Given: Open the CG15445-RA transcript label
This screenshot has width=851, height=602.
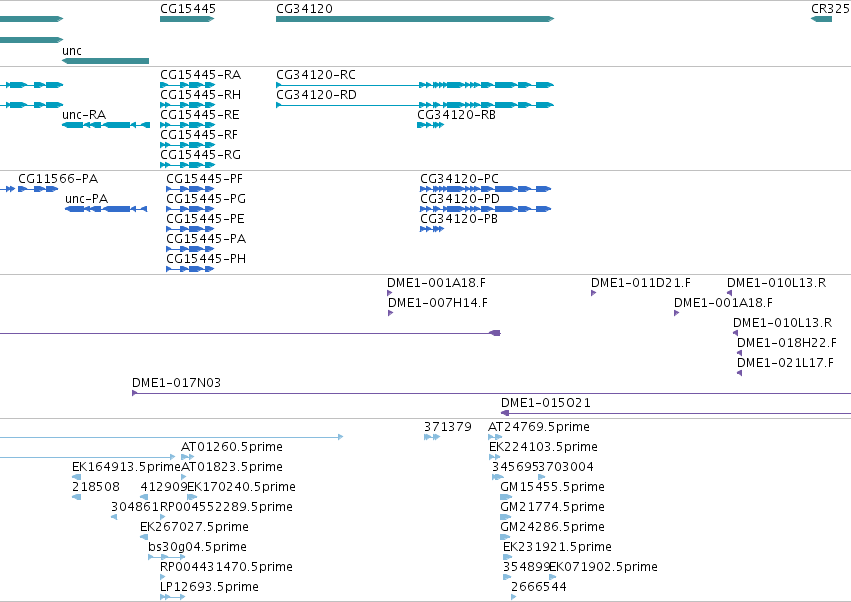Looking at the screenshot, I should click(200, 75).
